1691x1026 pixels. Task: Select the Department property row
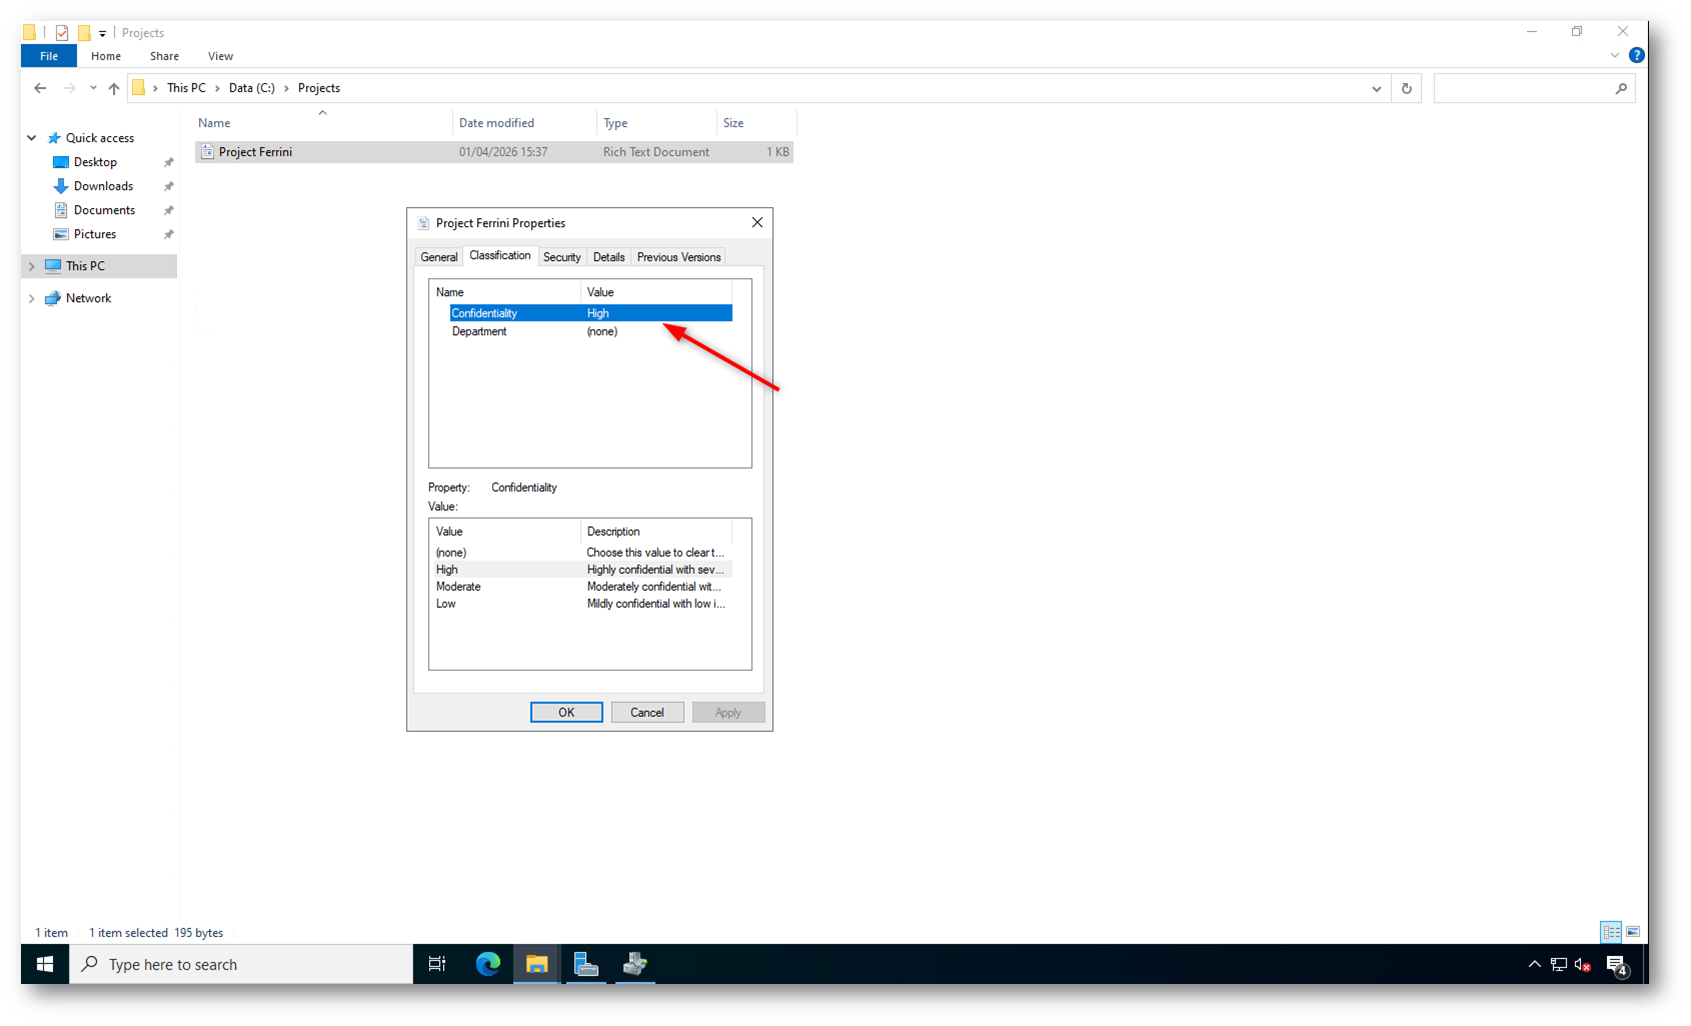pos(480,332)
